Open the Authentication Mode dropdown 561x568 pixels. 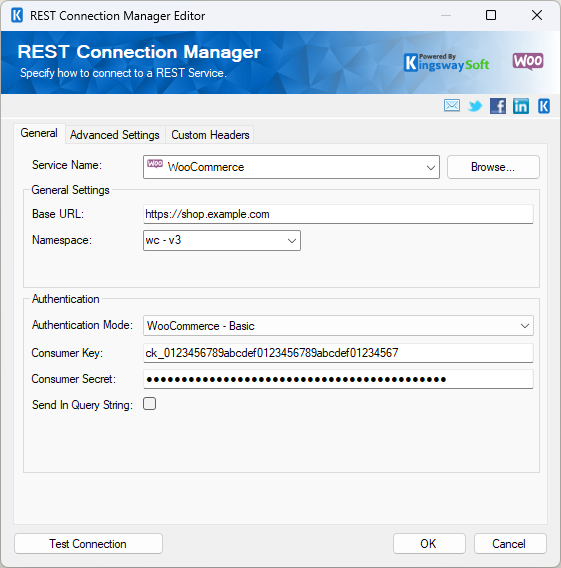tap(338, 326)
